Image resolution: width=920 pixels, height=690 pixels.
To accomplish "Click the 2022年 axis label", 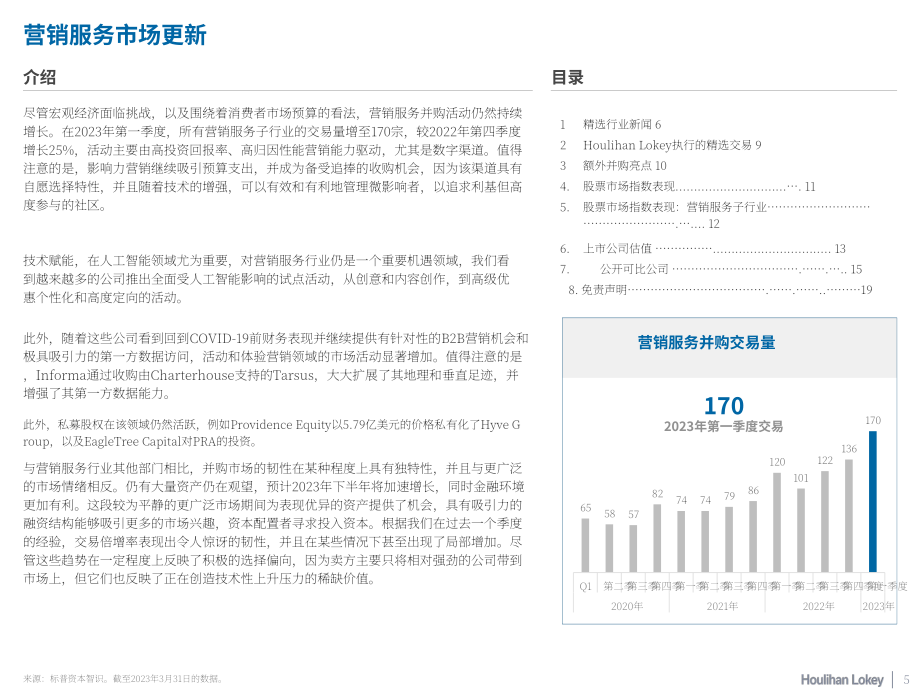I will [818, 606].
